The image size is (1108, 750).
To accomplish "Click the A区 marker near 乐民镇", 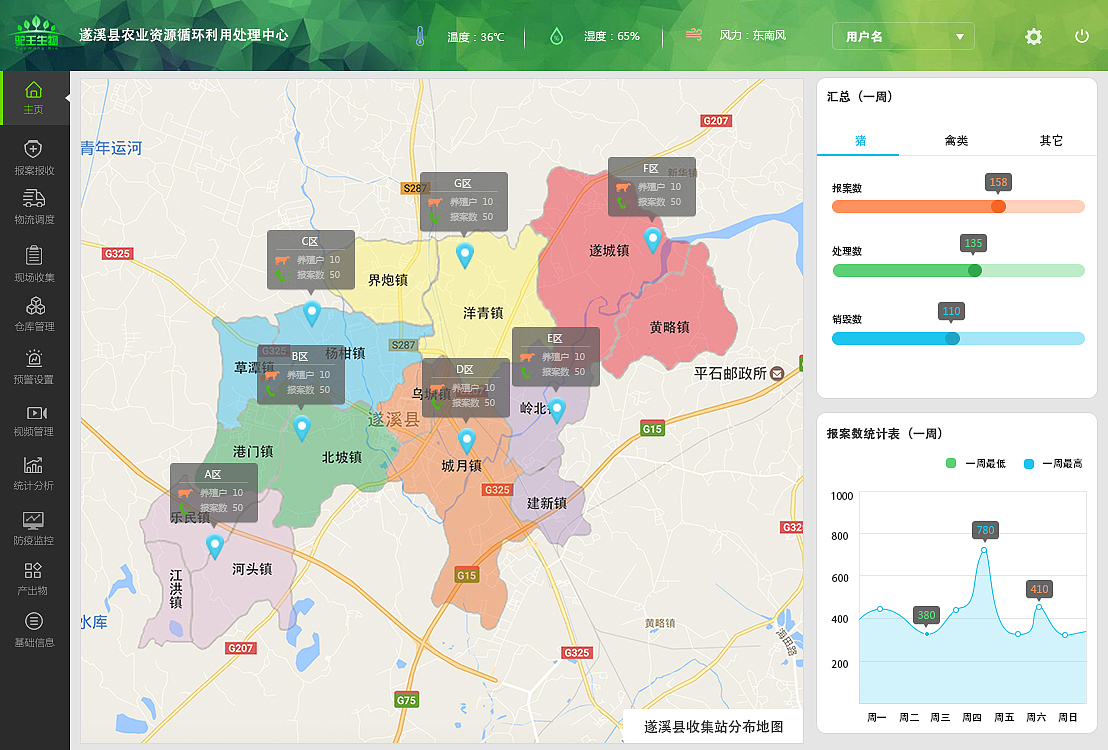I will [213, 493].
